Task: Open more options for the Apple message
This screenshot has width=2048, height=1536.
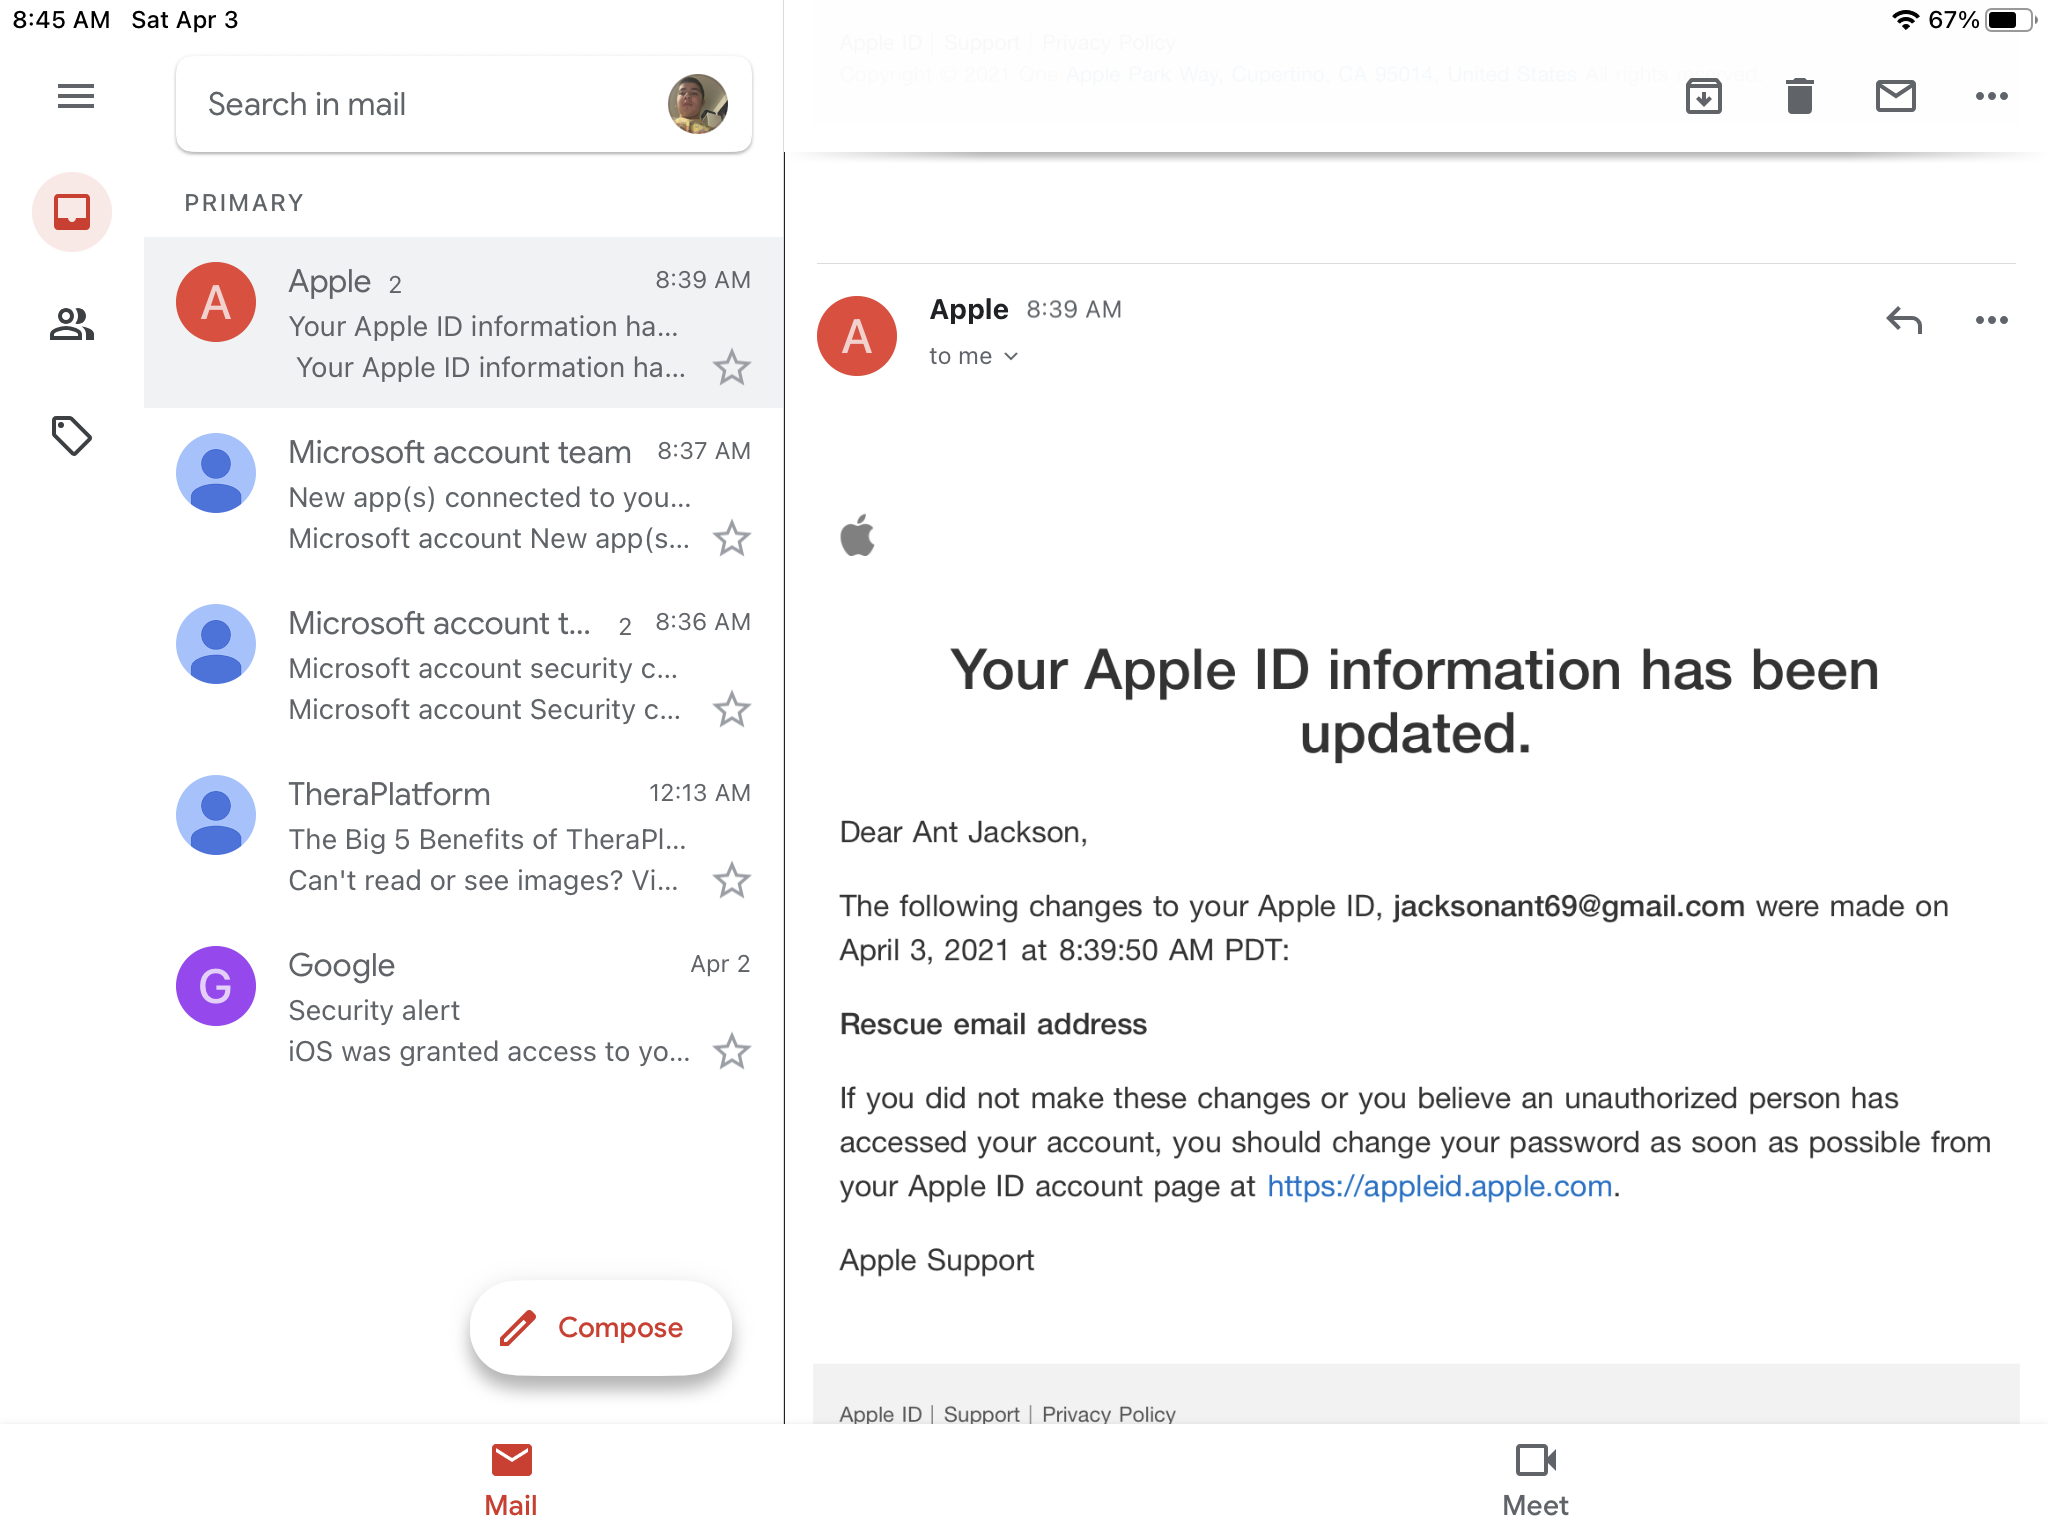Action: click(1991, 320)
